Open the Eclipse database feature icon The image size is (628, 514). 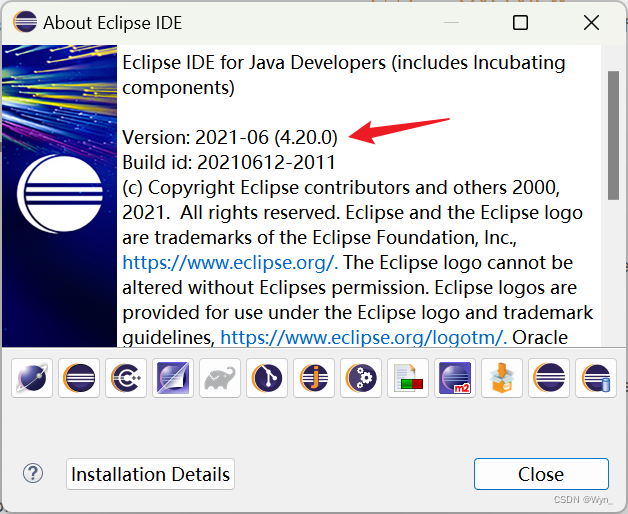[x=596, y=378]
